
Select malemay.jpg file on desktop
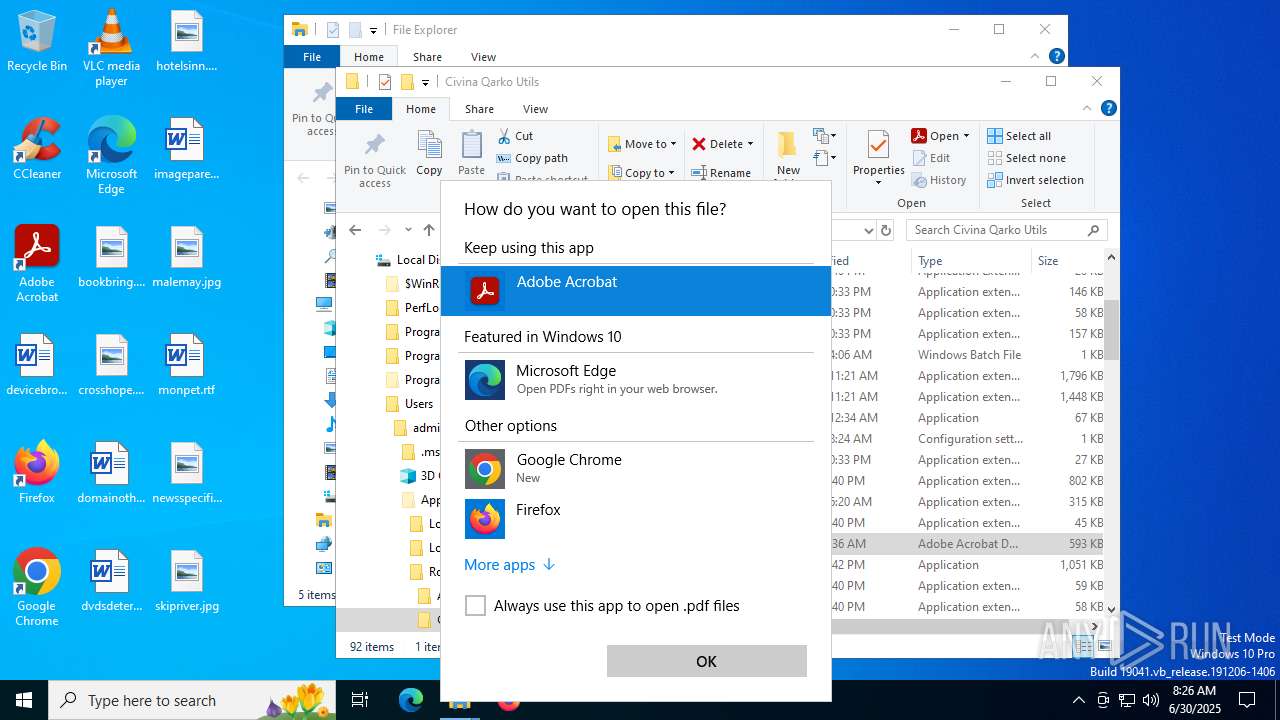[x=187, y=258]
